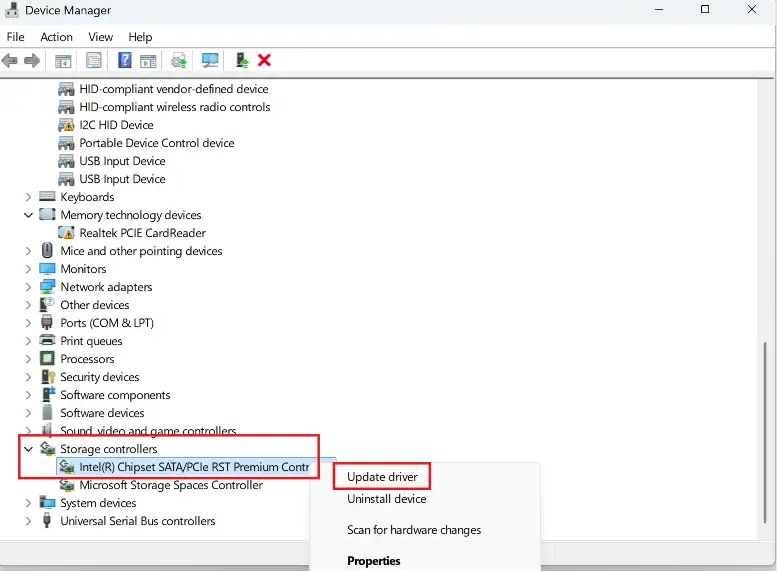The width and height of the screenshot is (777, 572).
Task: Expand the Other devices chevron
Action: [x=28, y=305]
